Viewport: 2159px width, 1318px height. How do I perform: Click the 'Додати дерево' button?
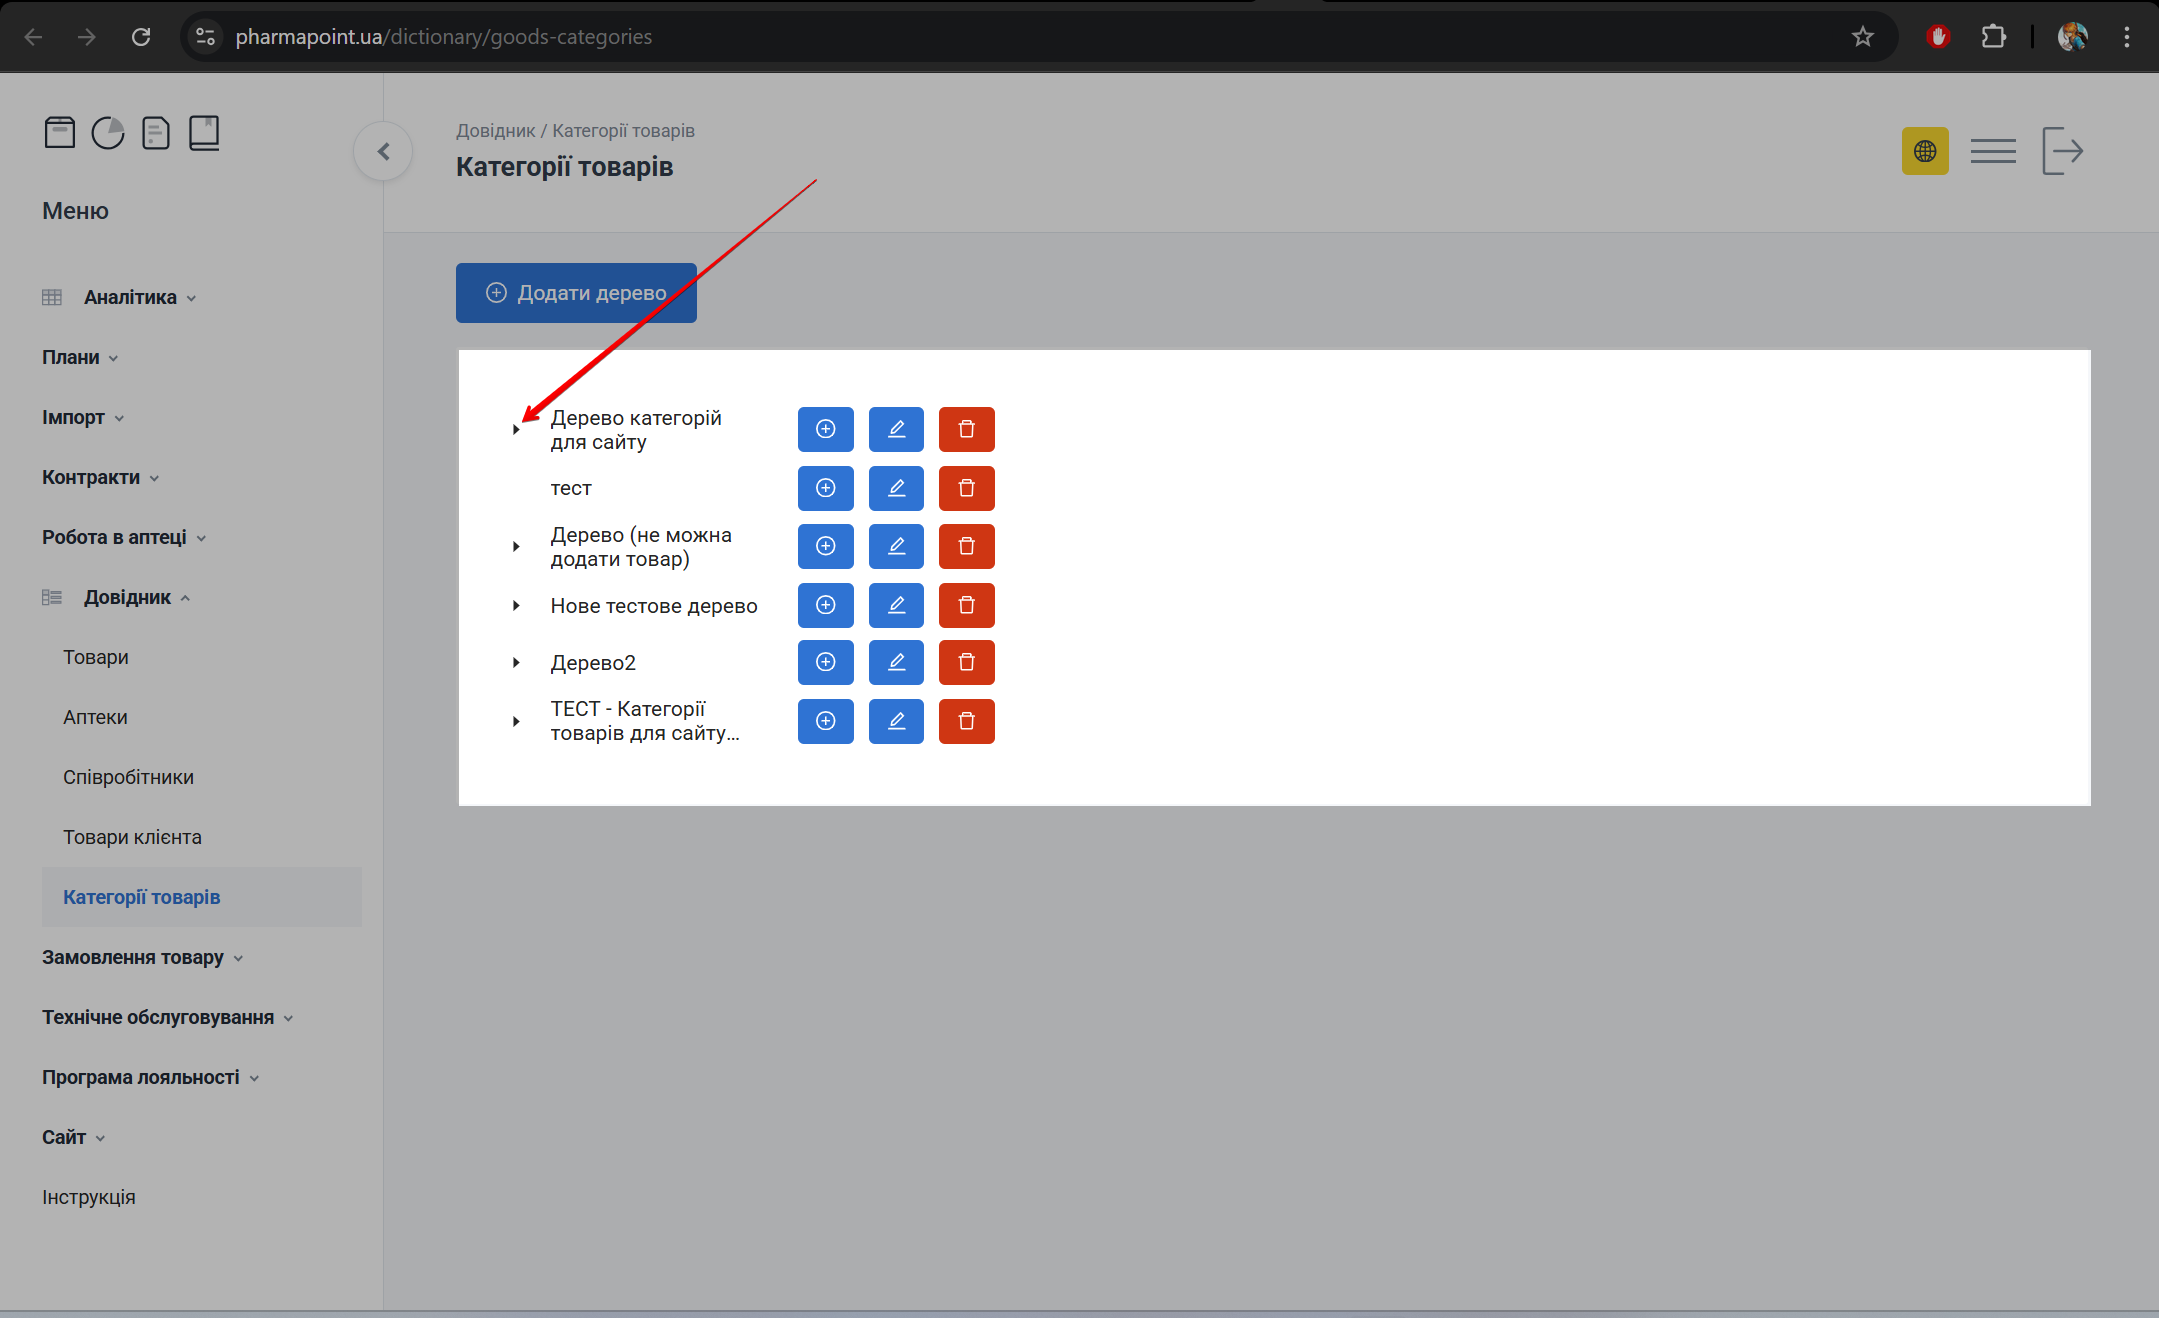tap(576, 293)
